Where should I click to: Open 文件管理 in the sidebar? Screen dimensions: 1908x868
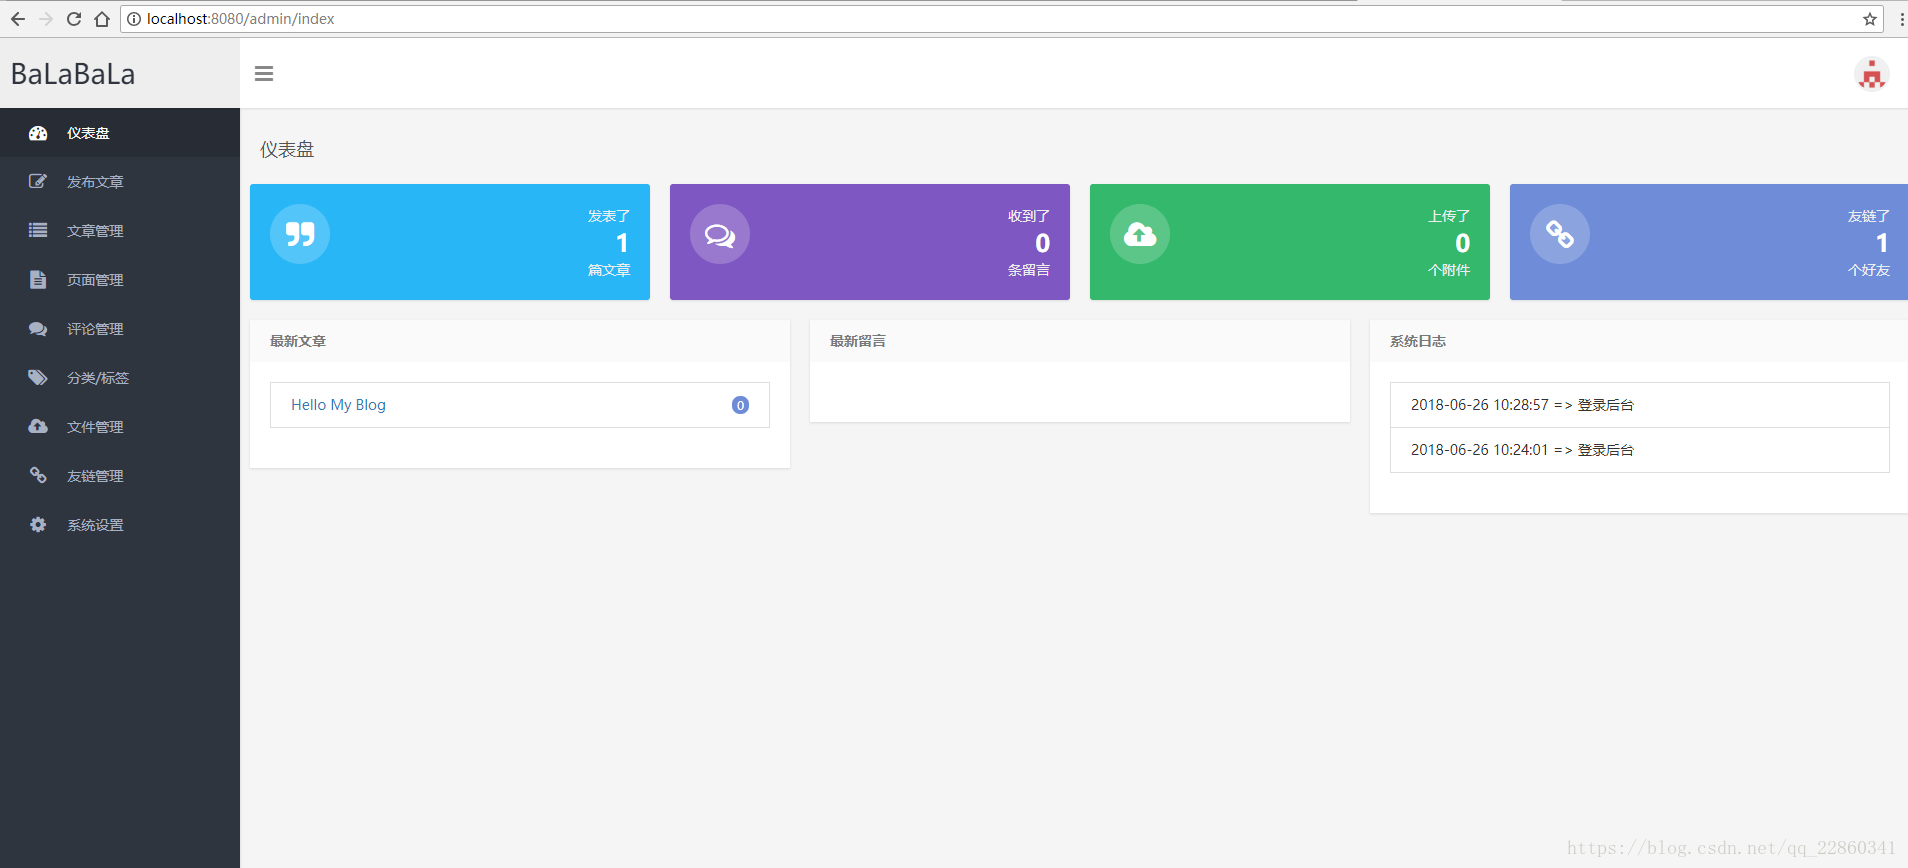120,427
